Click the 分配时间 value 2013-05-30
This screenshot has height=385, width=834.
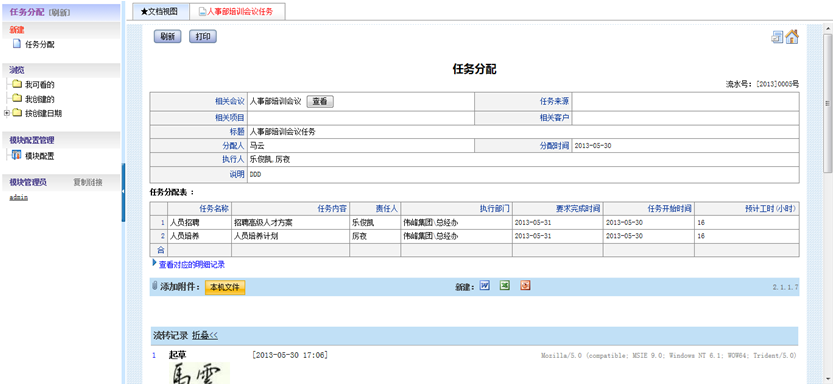coord(593,145)
